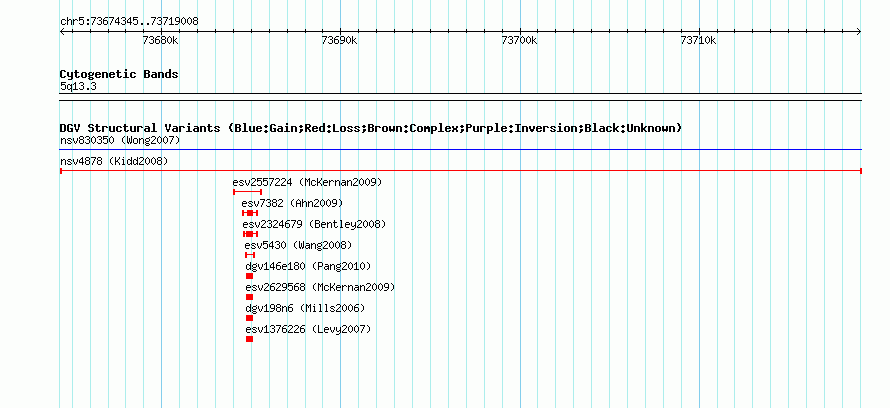The height and width of the screenshot is (408, 890).
Task: Click the red esv2557224 loss glyph
Action: [x=247, y=192]
